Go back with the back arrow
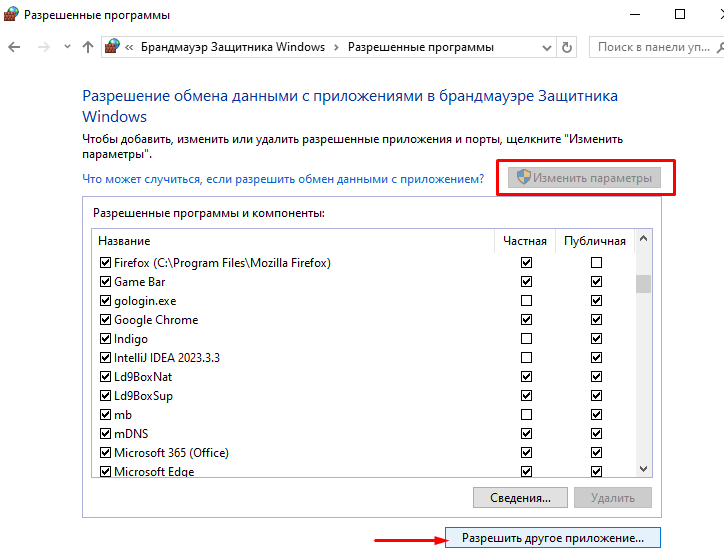The height and width of the screenshot is (555, 724). [14, 47]
